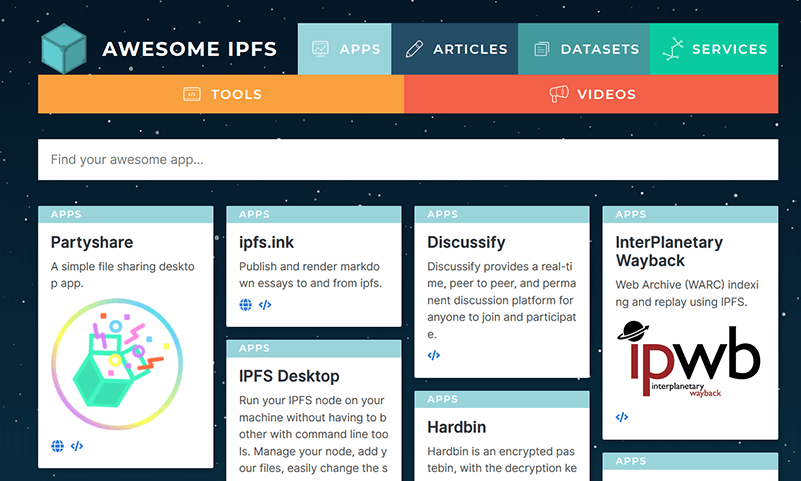Screen dimensions: 801x481
Task: Open the Hardbin card title
Action: (457, 427)
